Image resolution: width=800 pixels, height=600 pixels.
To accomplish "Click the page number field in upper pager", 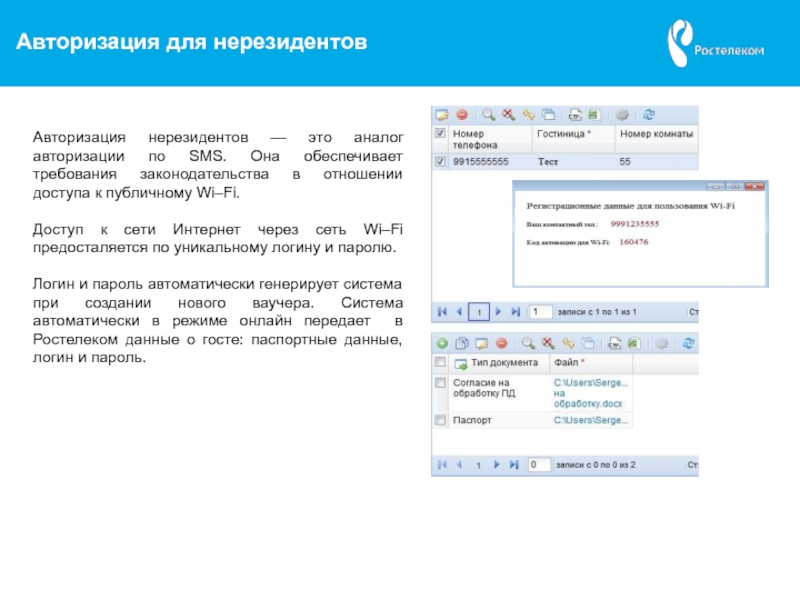I will pos(540,312).
